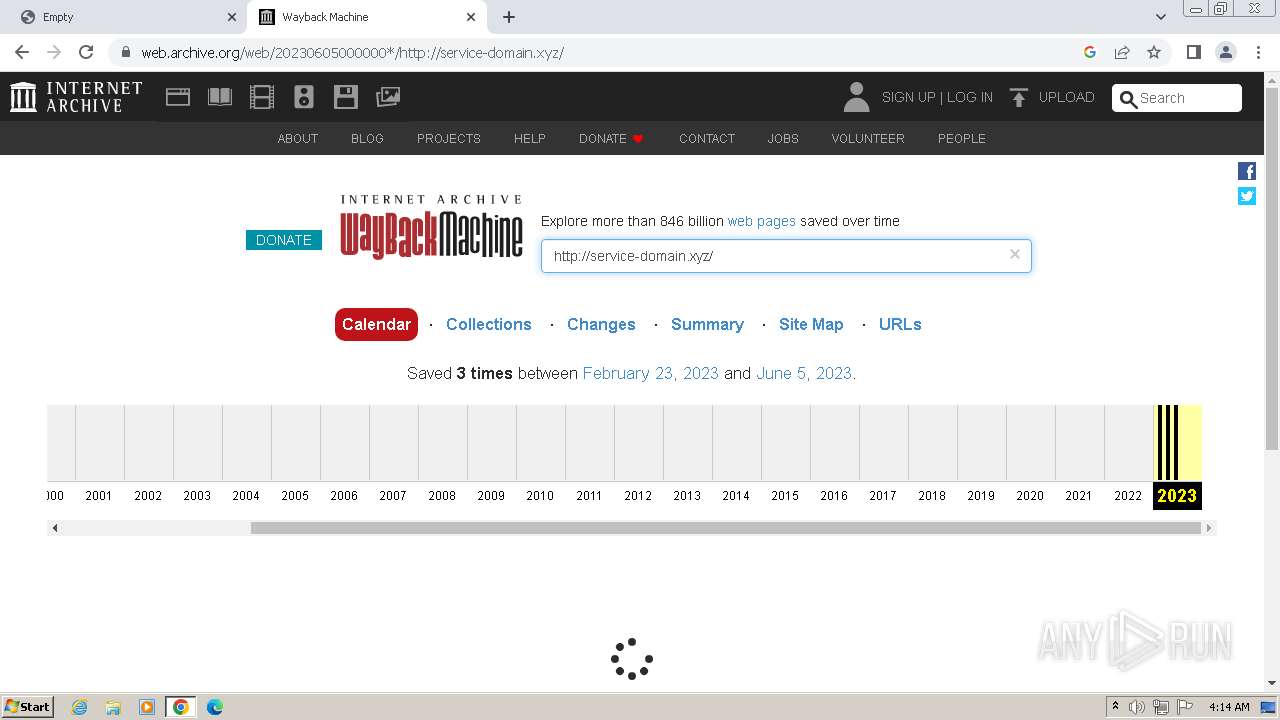Open Microsoft Edge from taskbar
1280x720 pixels.
(x=214, y=707)
